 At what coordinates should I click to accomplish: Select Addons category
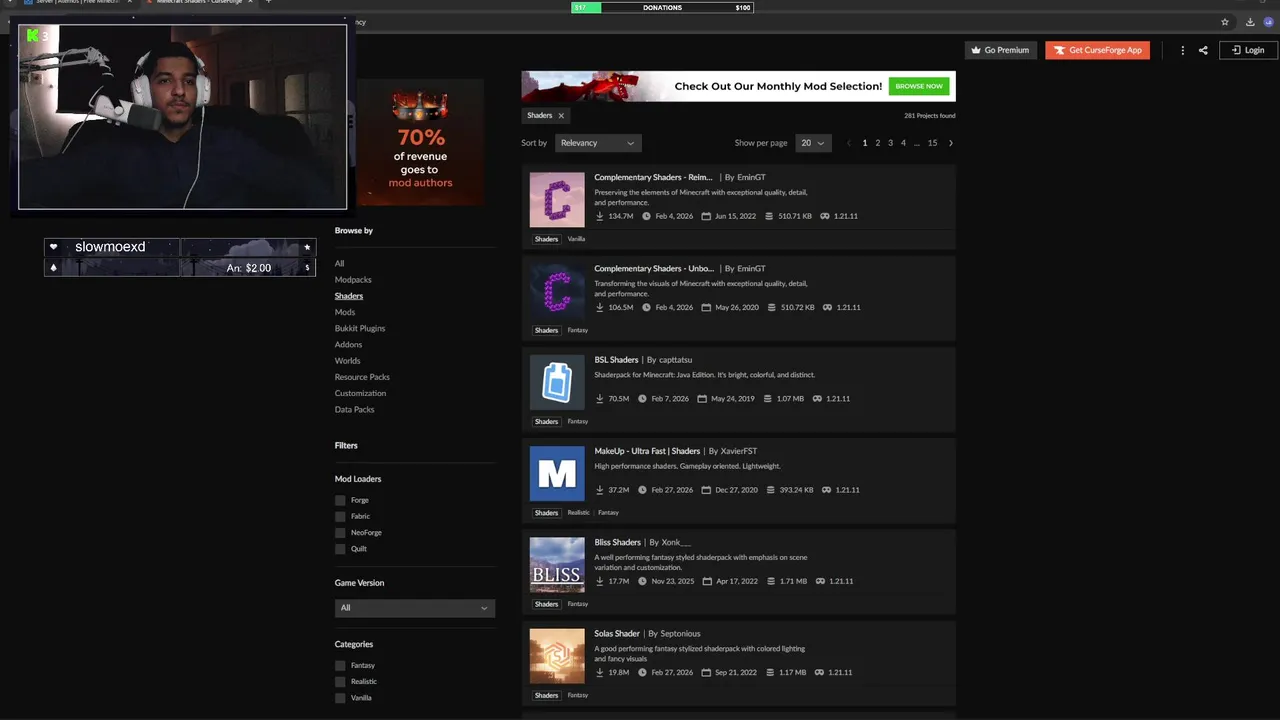348,345
